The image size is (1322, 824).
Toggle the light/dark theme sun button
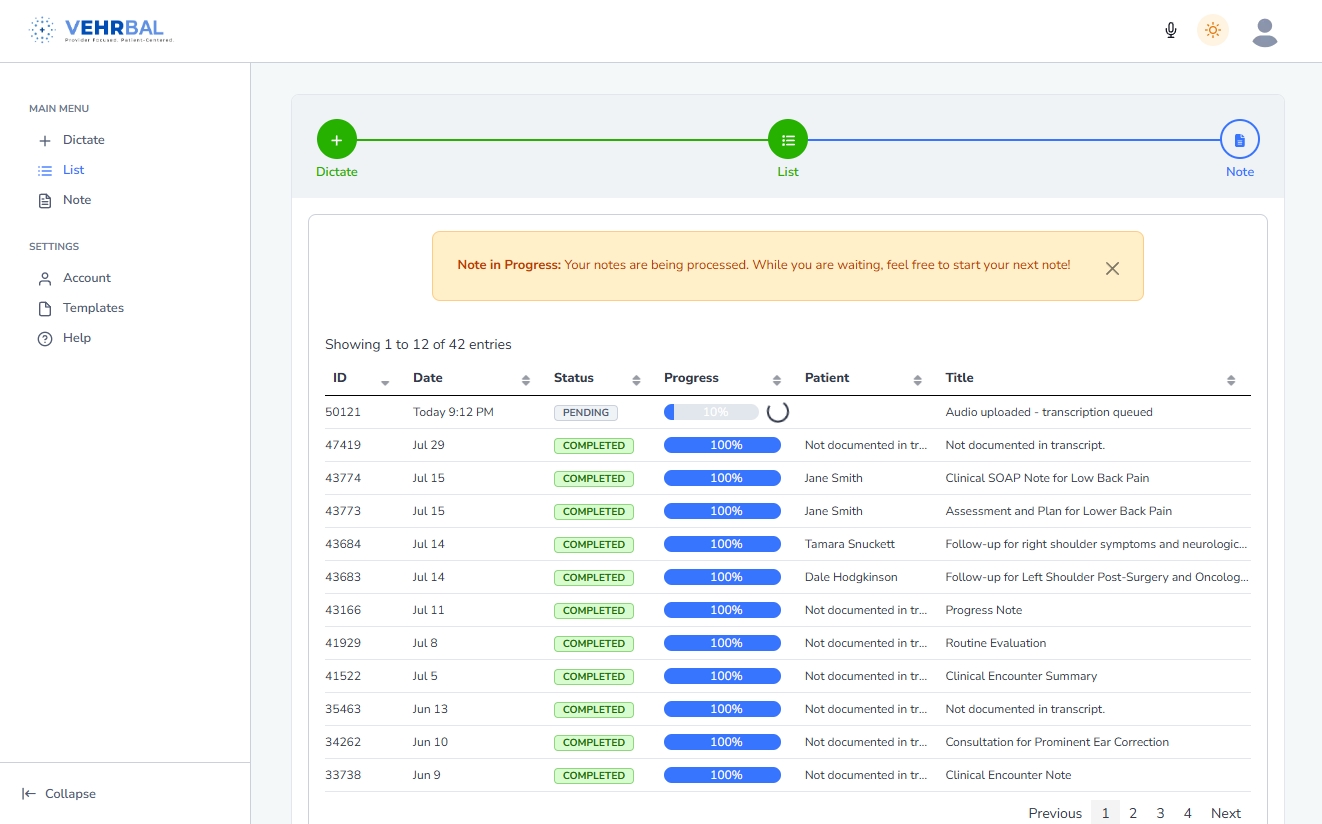tap(1213, 31)
